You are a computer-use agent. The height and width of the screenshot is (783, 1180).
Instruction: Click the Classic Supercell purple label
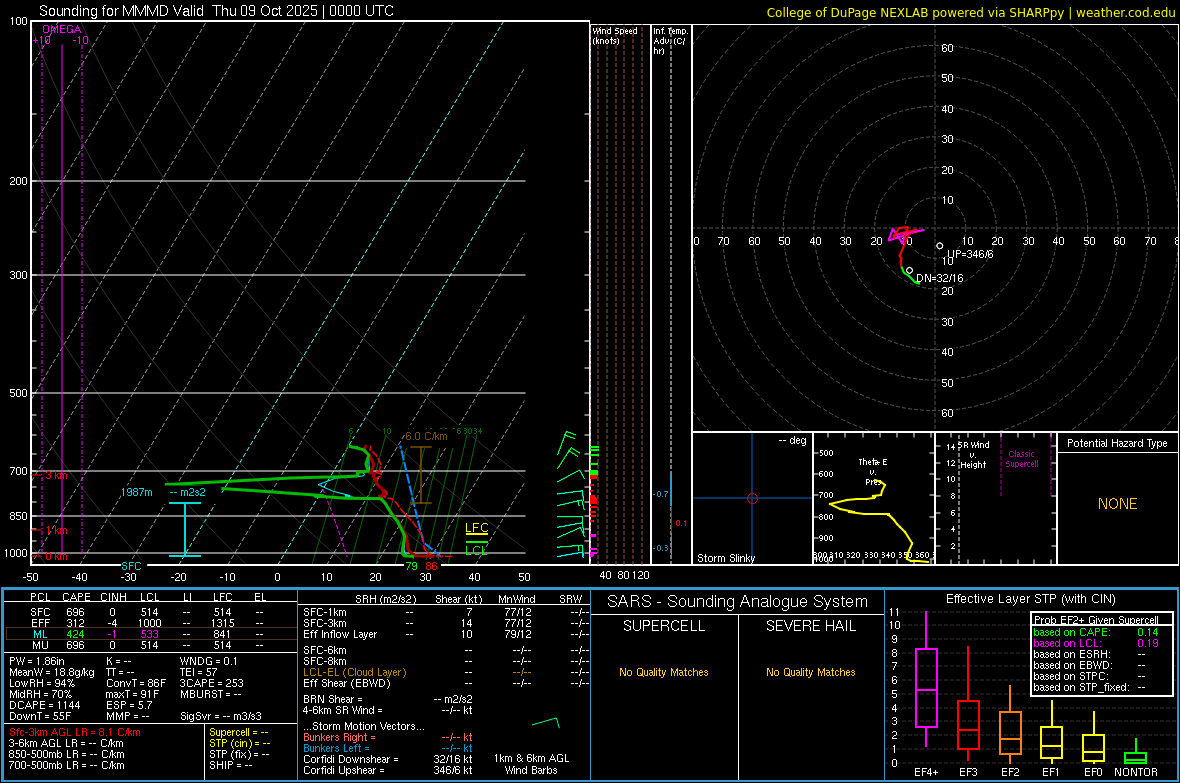click(x=1022, y=459)
